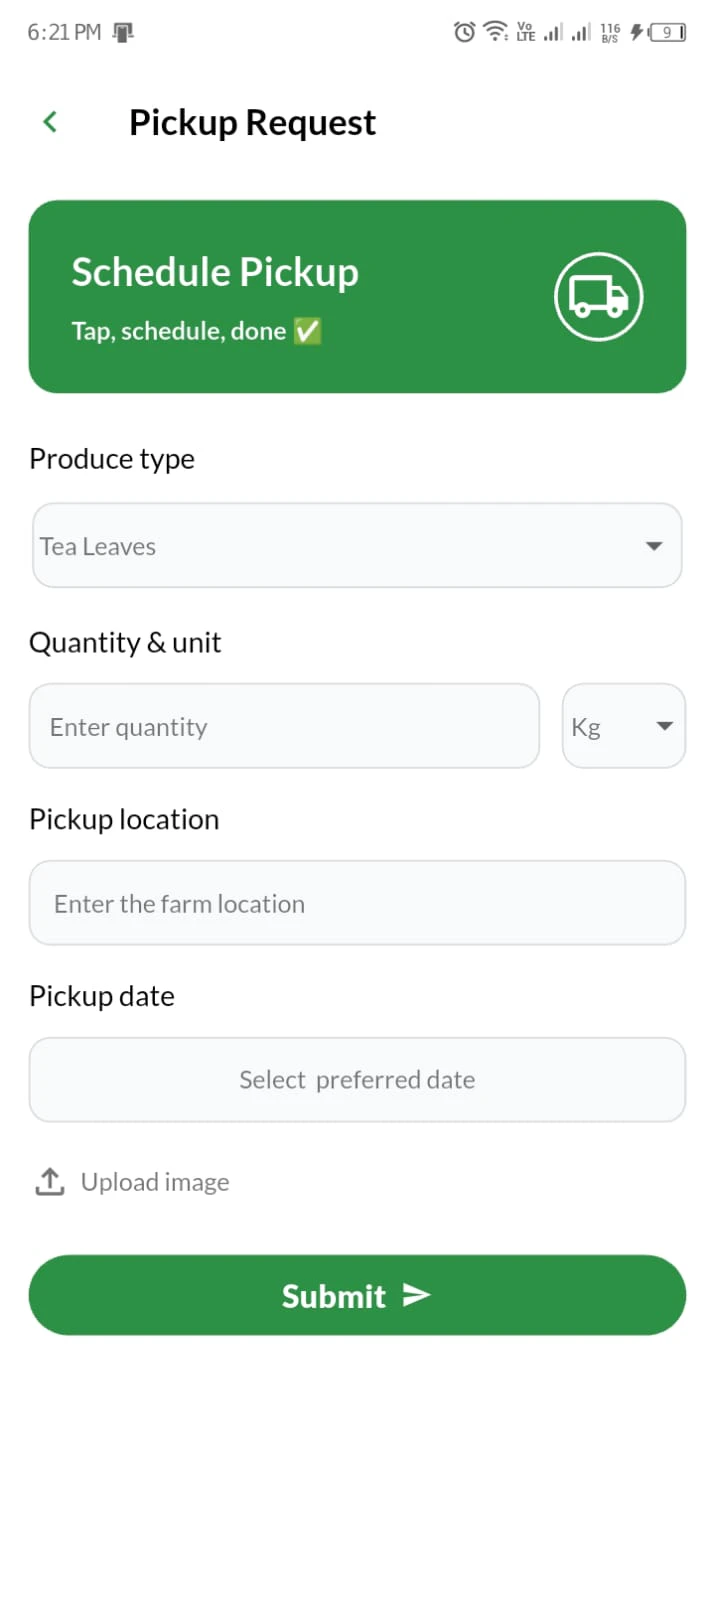Image resolution: width=715 pixels, height=1600 pixels.
Task: Tap the 6:21 PM clock in the status bar
Action: [x=62, y=31]
